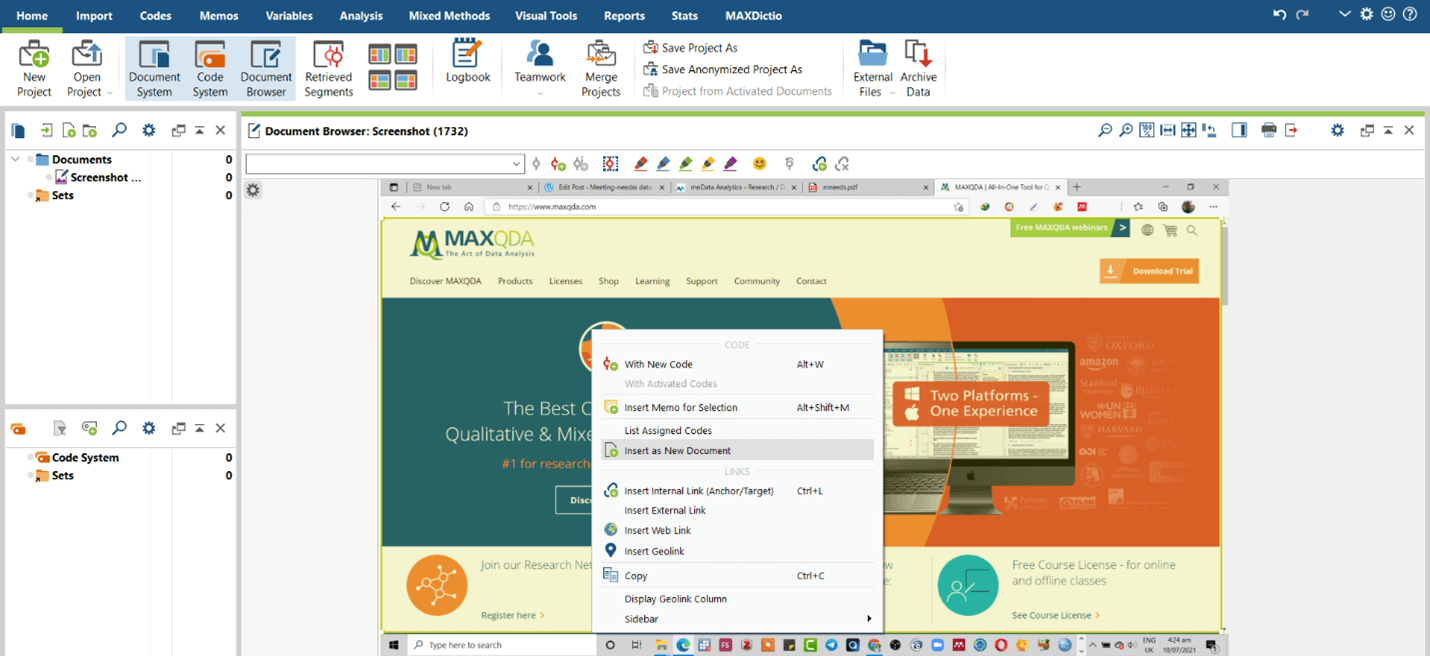Open settings gear in the Document System panel
This screenshot has height=656, width=1430.
tap(149, 130)
